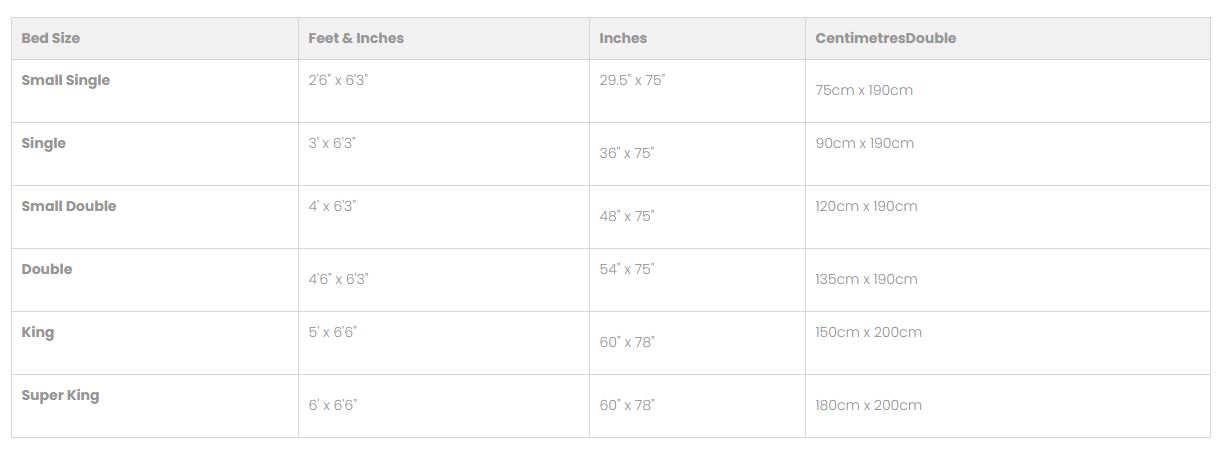This screenshot has width=1228, height=462.
Task: Select the 135cm x 190cm value
Action: (x=866, y=279)
